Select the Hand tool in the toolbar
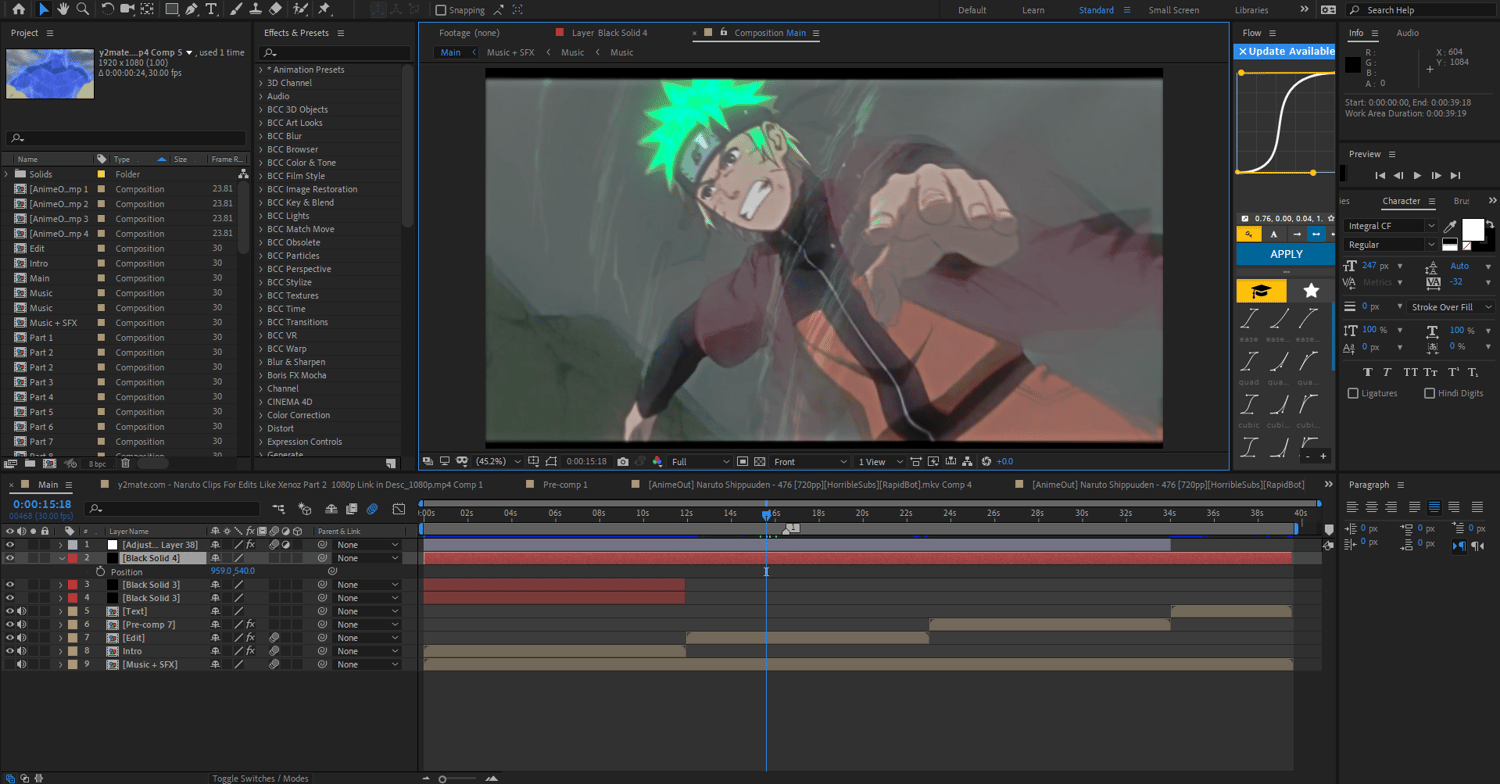This screenshot has height=784, width=1500. [x=64, y=9]
